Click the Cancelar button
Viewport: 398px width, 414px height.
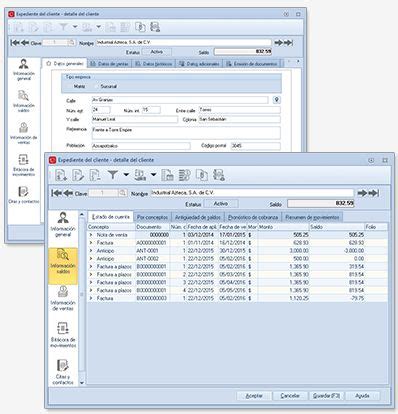tap(290, 396)
